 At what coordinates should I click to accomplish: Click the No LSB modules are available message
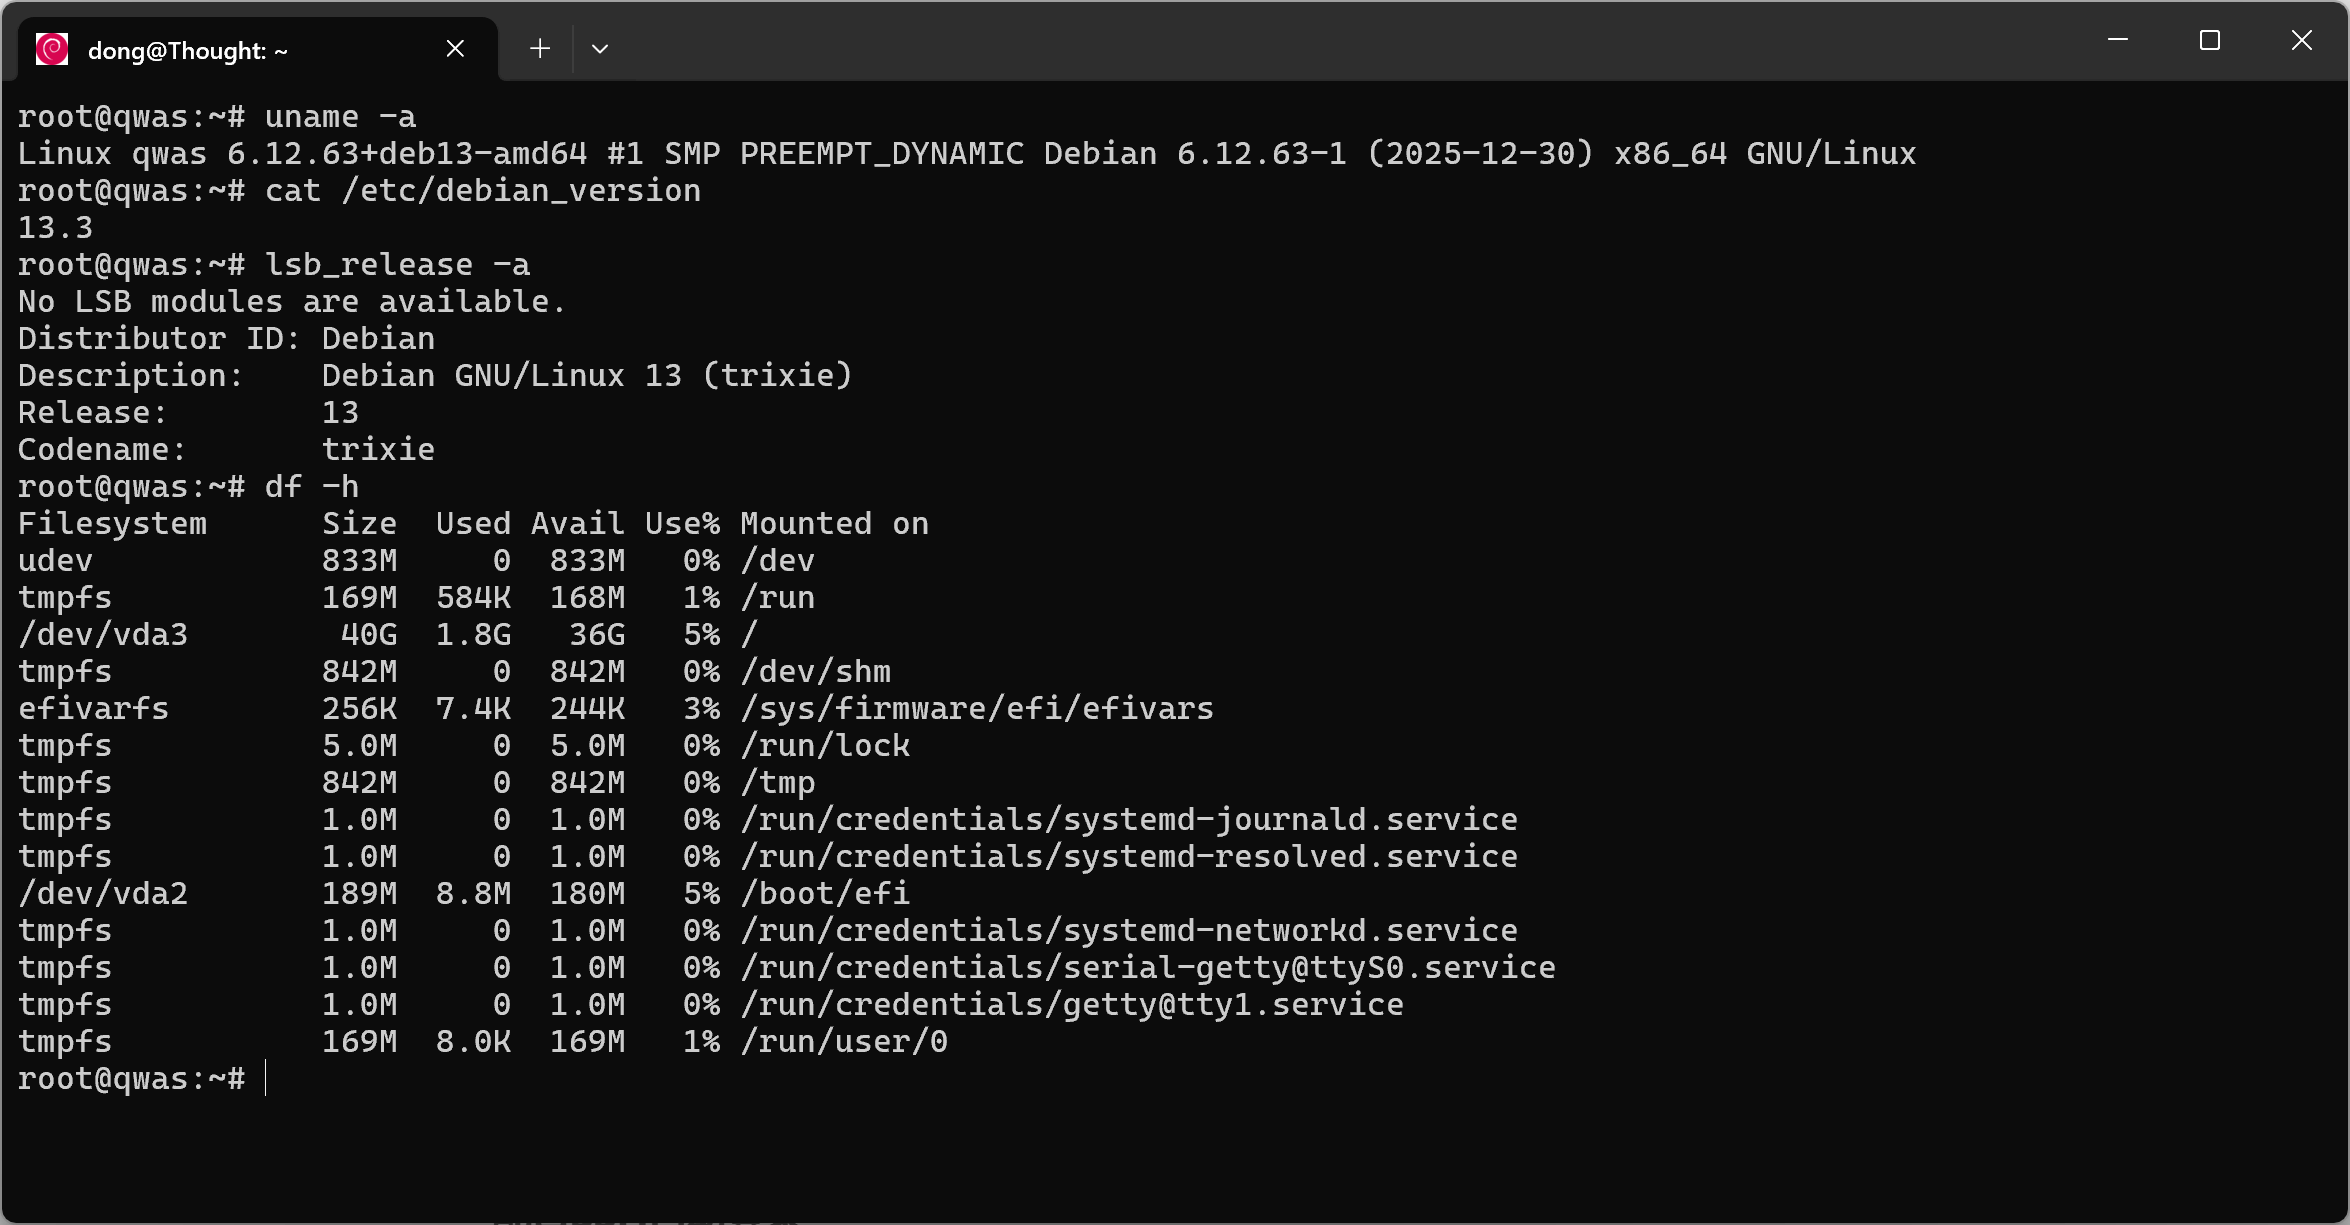(x=290, y=301)
